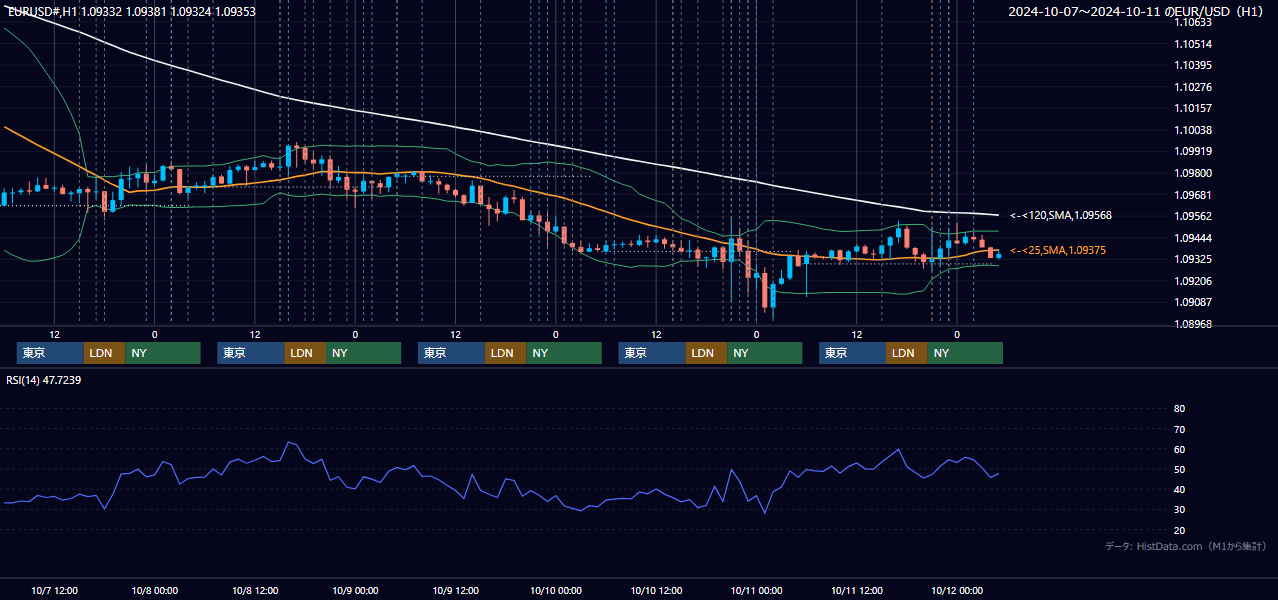Viewport: 1278px width, 600px height.
Task: Click RSI scale level 50
Action: (1179, 469)
